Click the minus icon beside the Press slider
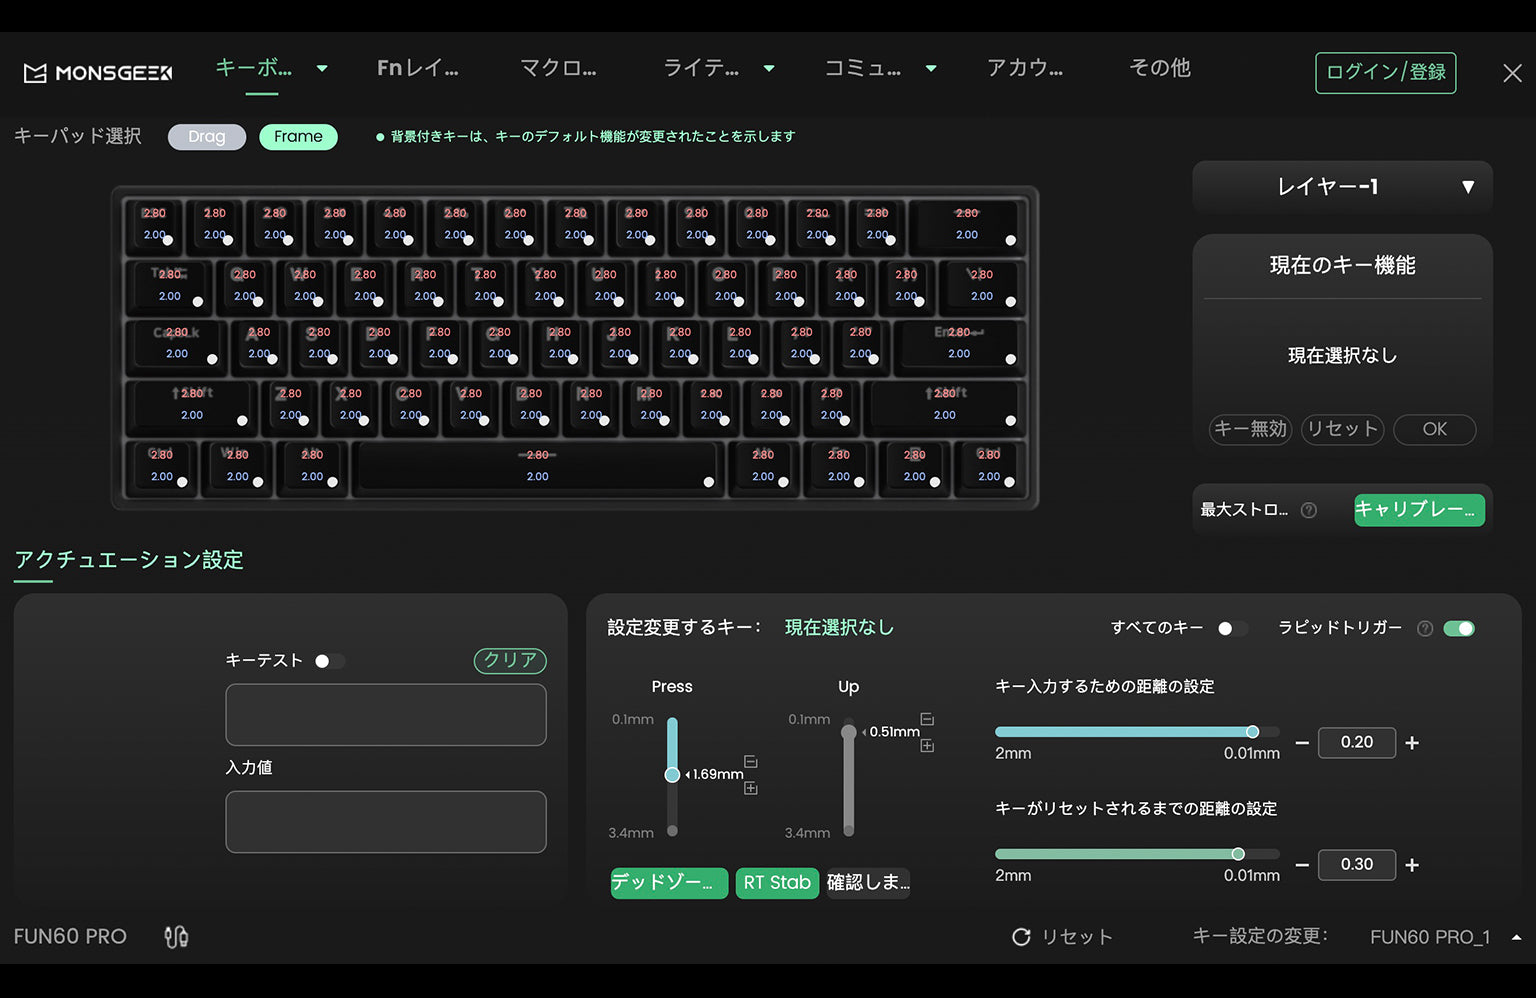The height and width of the screenshot is (998, 1536). [750, 763]
